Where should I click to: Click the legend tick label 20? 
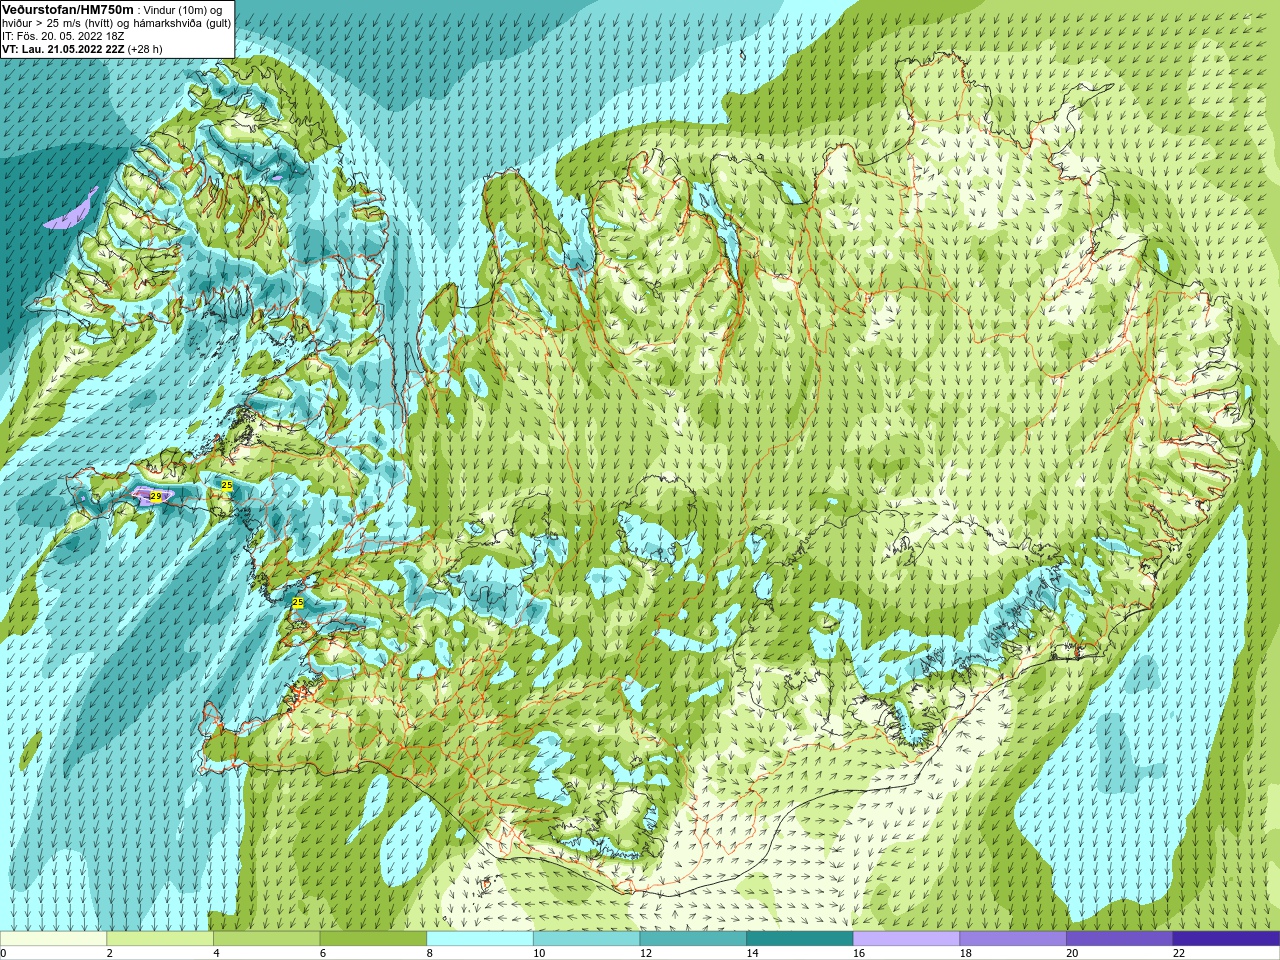(1072, 953)
